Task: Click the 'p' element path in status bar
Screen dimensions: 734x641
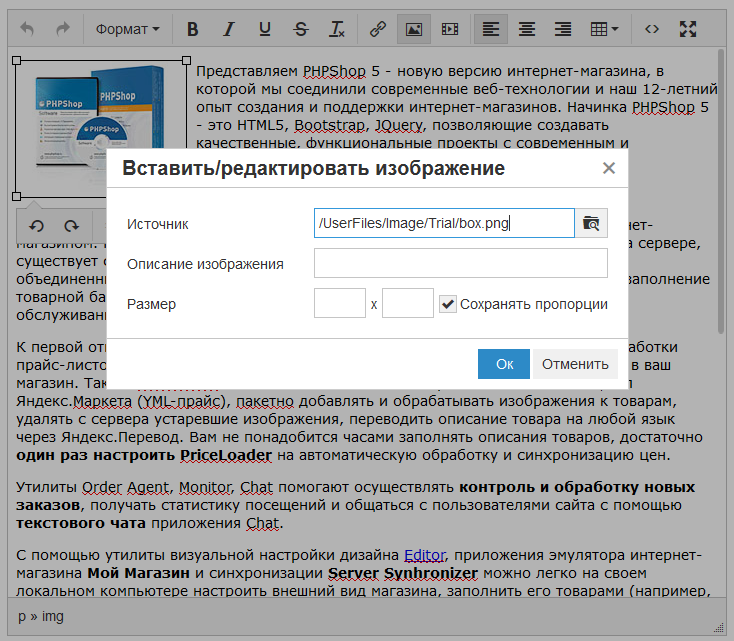Action: 22,617
